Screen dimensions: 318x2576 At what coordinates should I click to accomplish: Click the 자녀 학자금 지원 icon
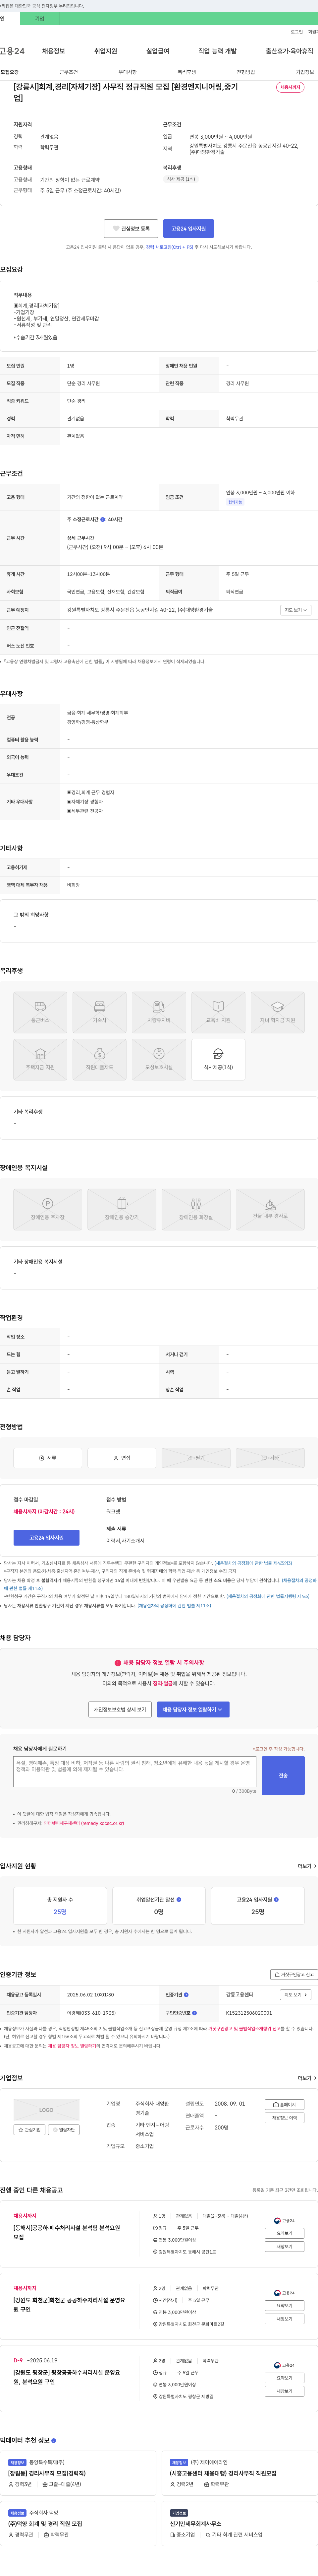pyautogui.click(x=278, y=1012)
